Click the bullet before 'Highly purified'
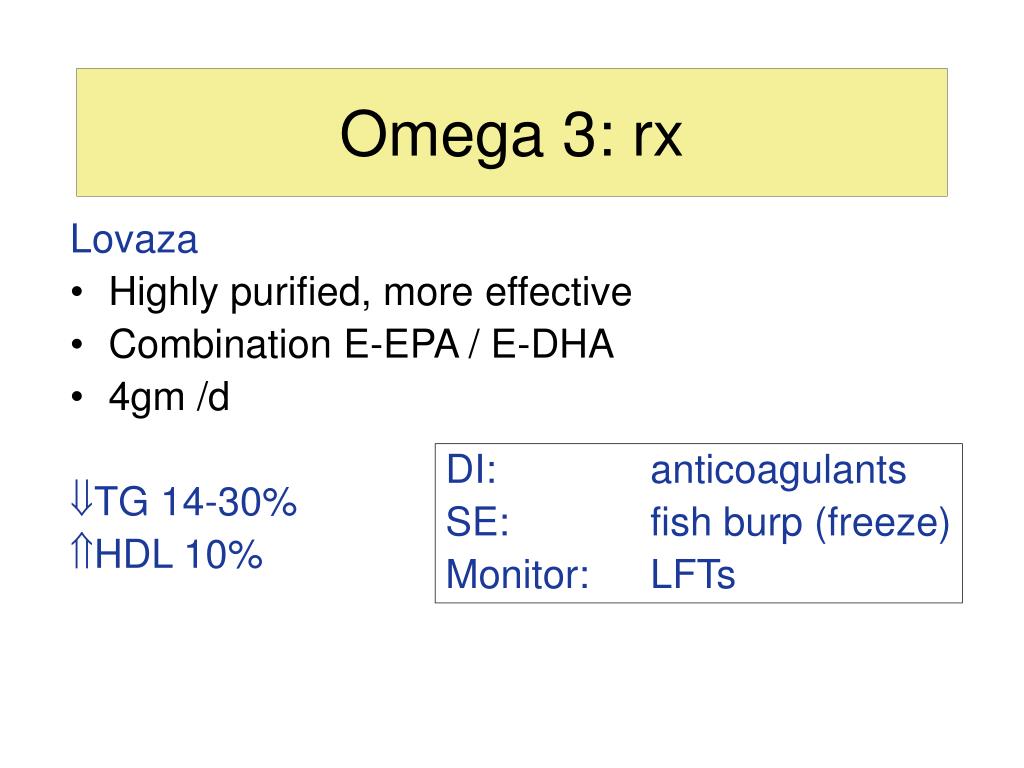 77,292
